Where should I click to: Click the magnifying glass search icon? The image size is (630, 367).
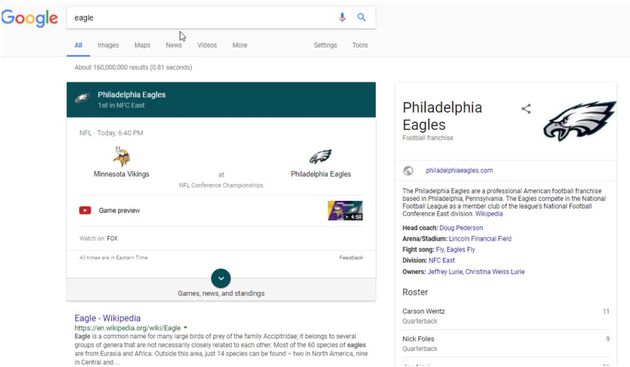(362, 17)
